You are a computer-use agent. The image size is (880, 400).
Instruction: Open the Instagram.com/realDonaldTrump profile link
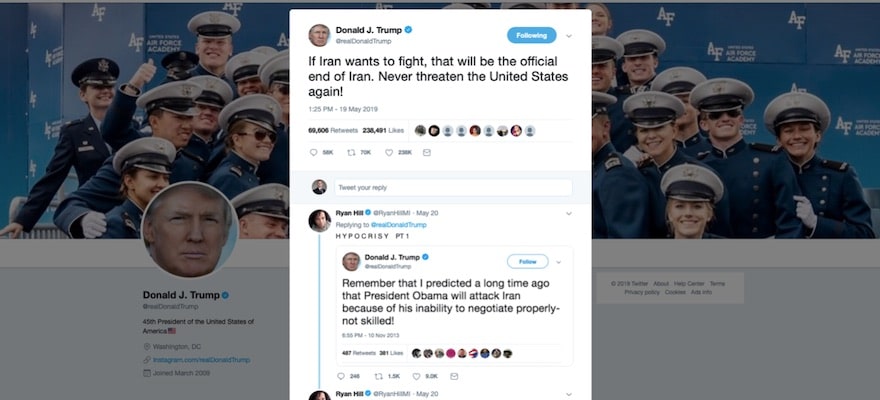201,360
